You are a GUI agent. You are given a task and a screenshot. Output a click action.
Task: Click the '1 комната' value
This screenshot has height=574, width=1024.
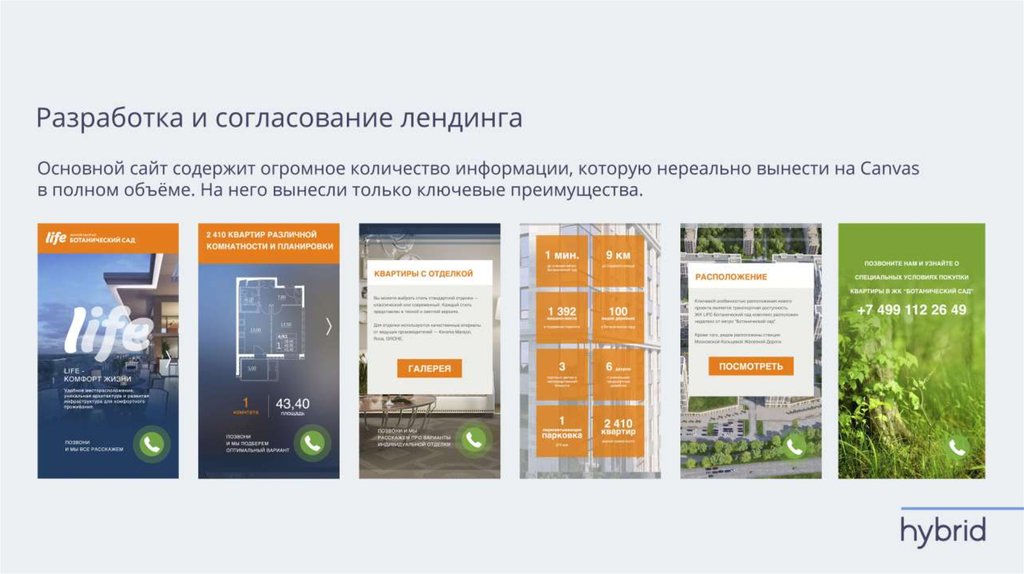[246, 407]
